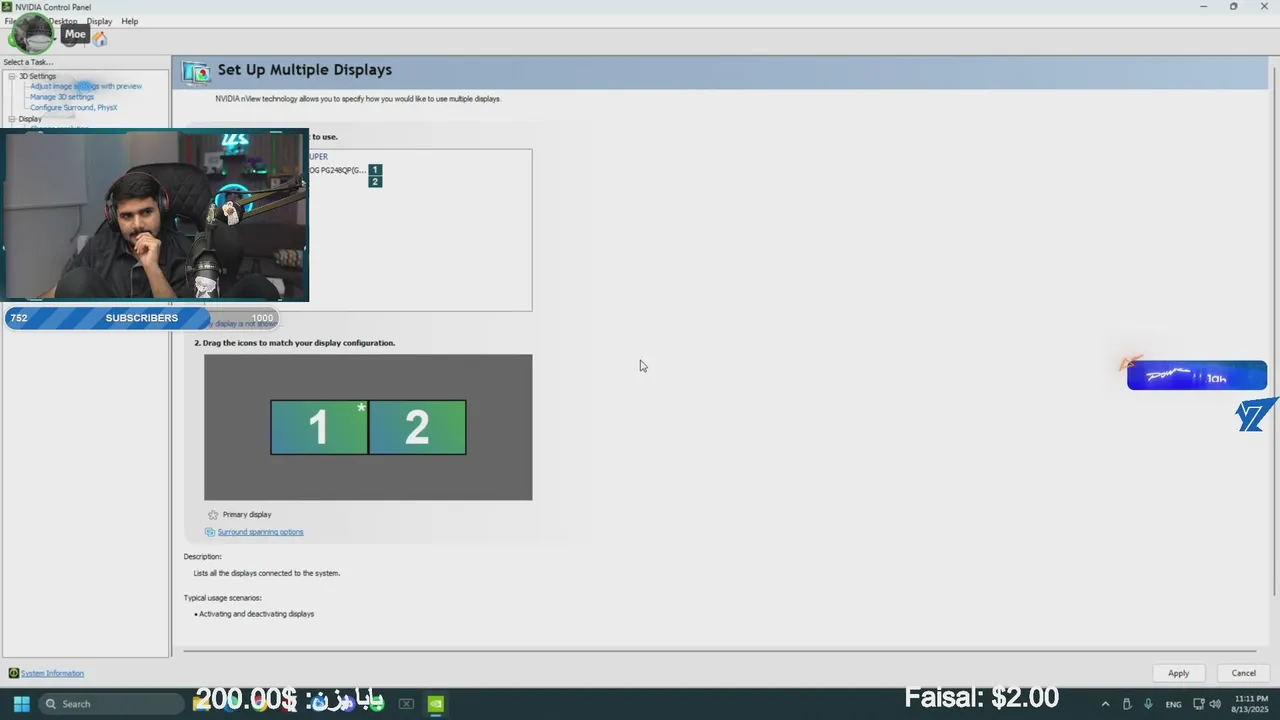Open the Desktop menu
The height and width of the screenshot is (720, 1280).
click(63, 21)
